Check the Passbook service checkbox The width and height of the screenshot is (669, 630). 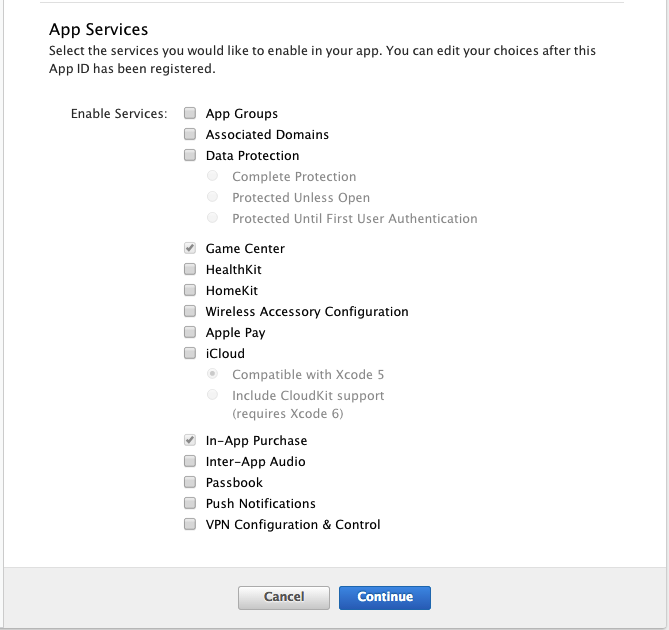tap(190, 482)
